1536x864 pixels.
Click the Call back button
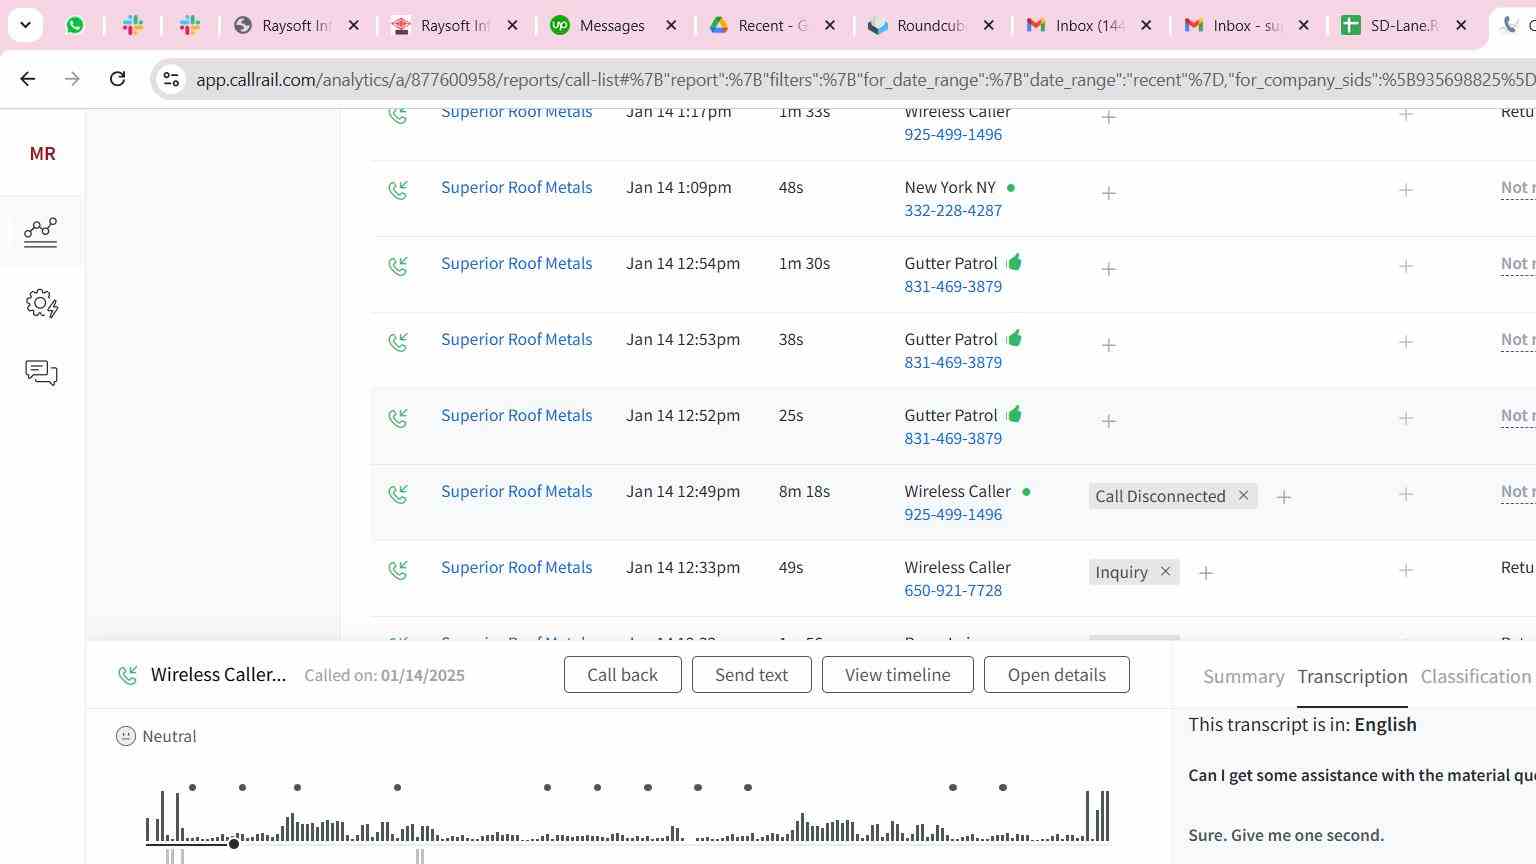pos(622,675)
